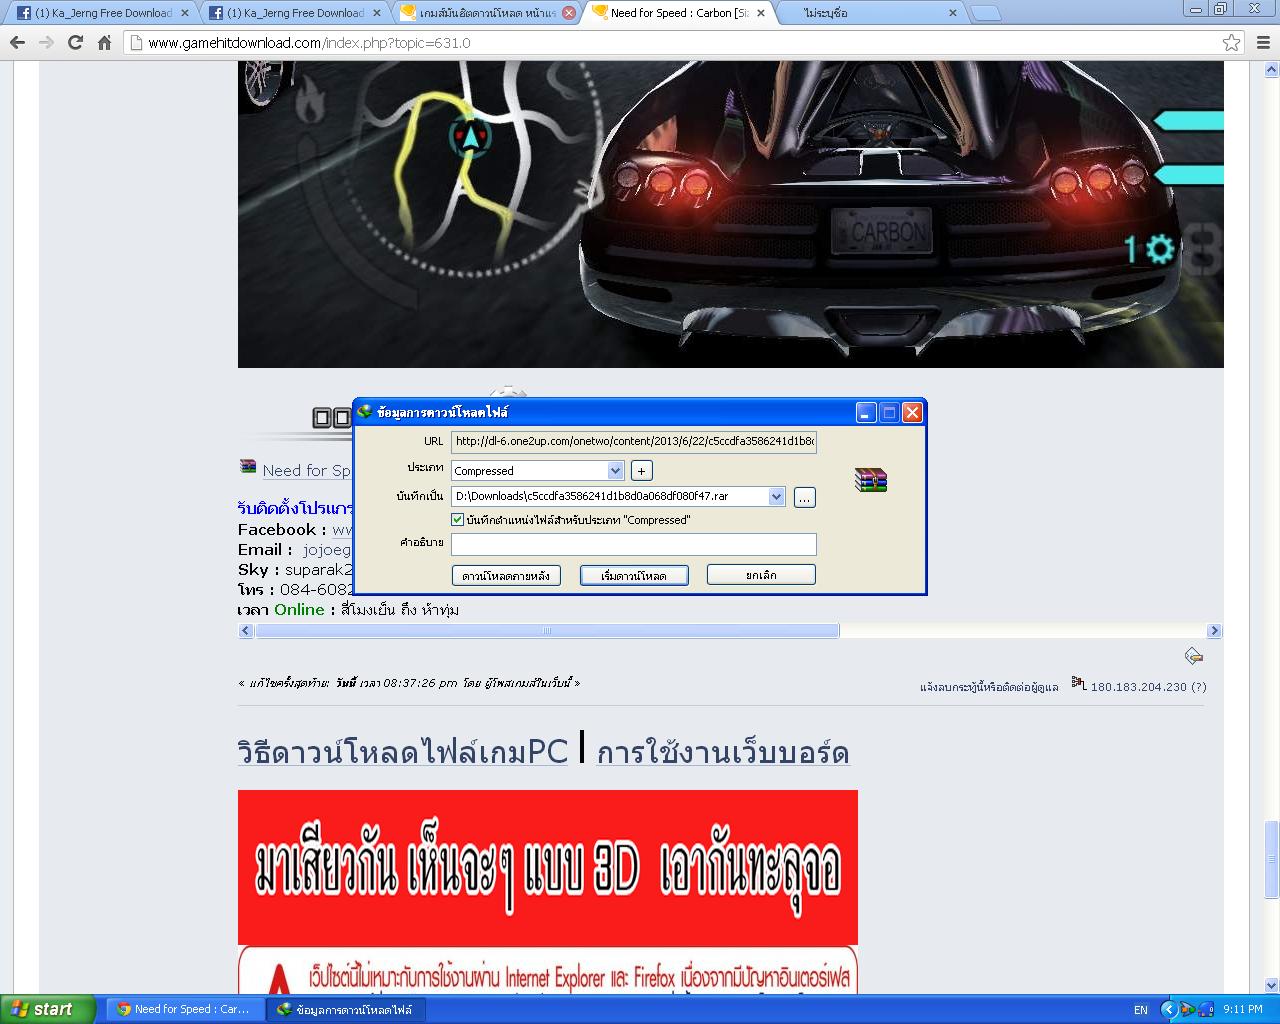Minimize the download info dialog
Viewport: 1280px width, 1024px height.
pyautogui.click(x=866, y=412)
